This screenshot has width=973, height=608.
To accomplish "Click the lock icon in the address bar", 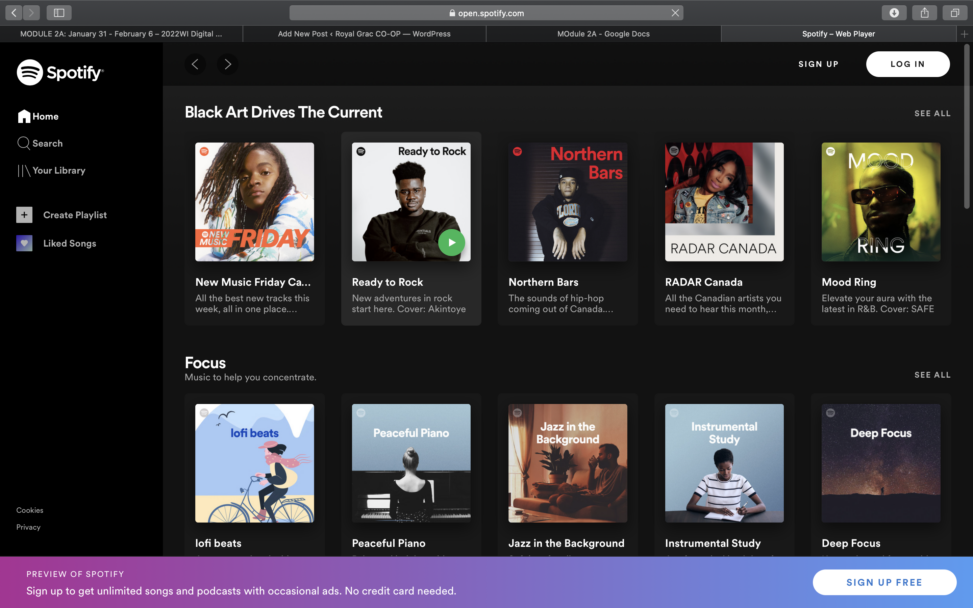I will (452, 13).
